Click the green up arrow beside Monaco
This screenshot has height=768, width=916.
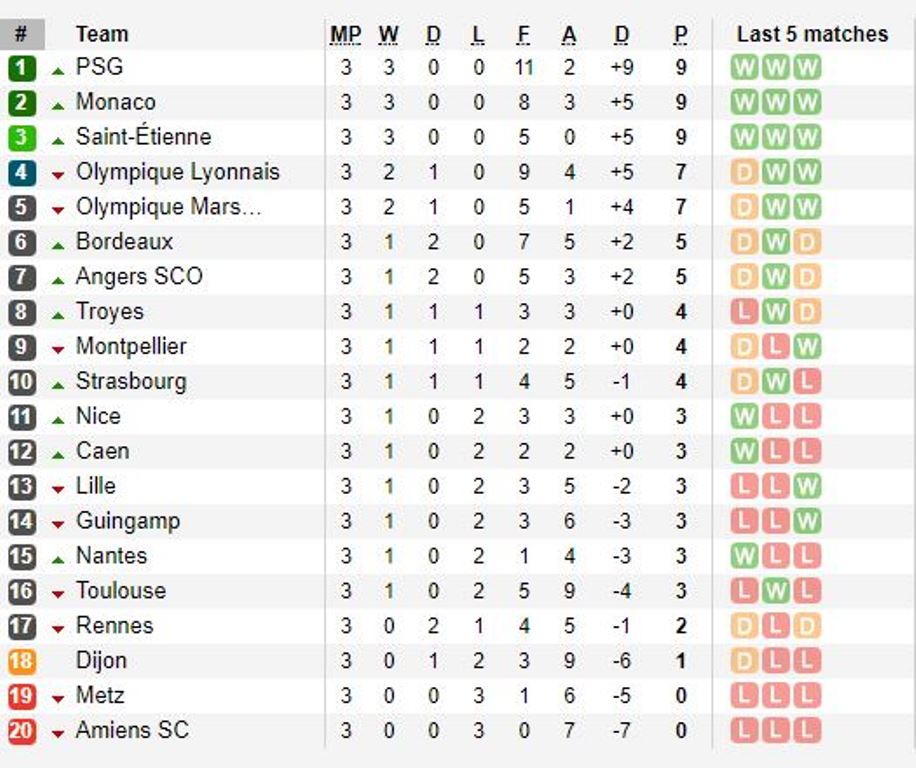coord(57,106)
